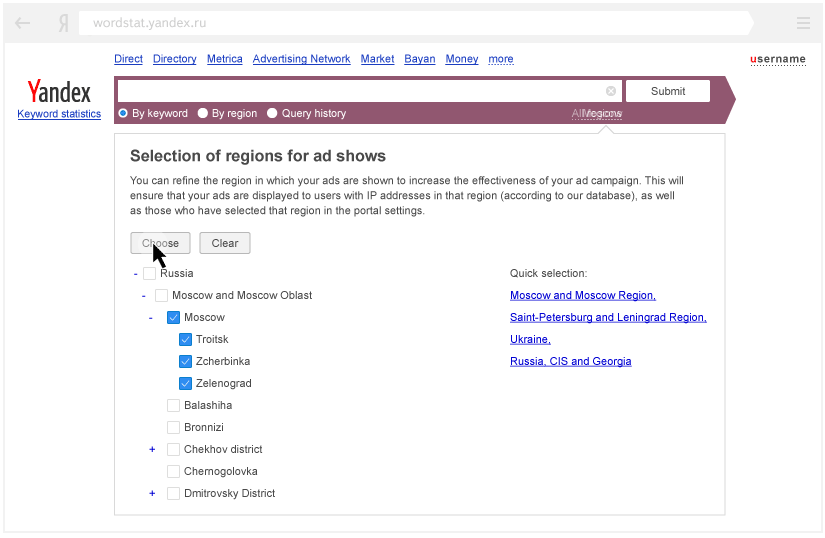
Task: Click the Troitsk region label
Action: click(212, 340)
